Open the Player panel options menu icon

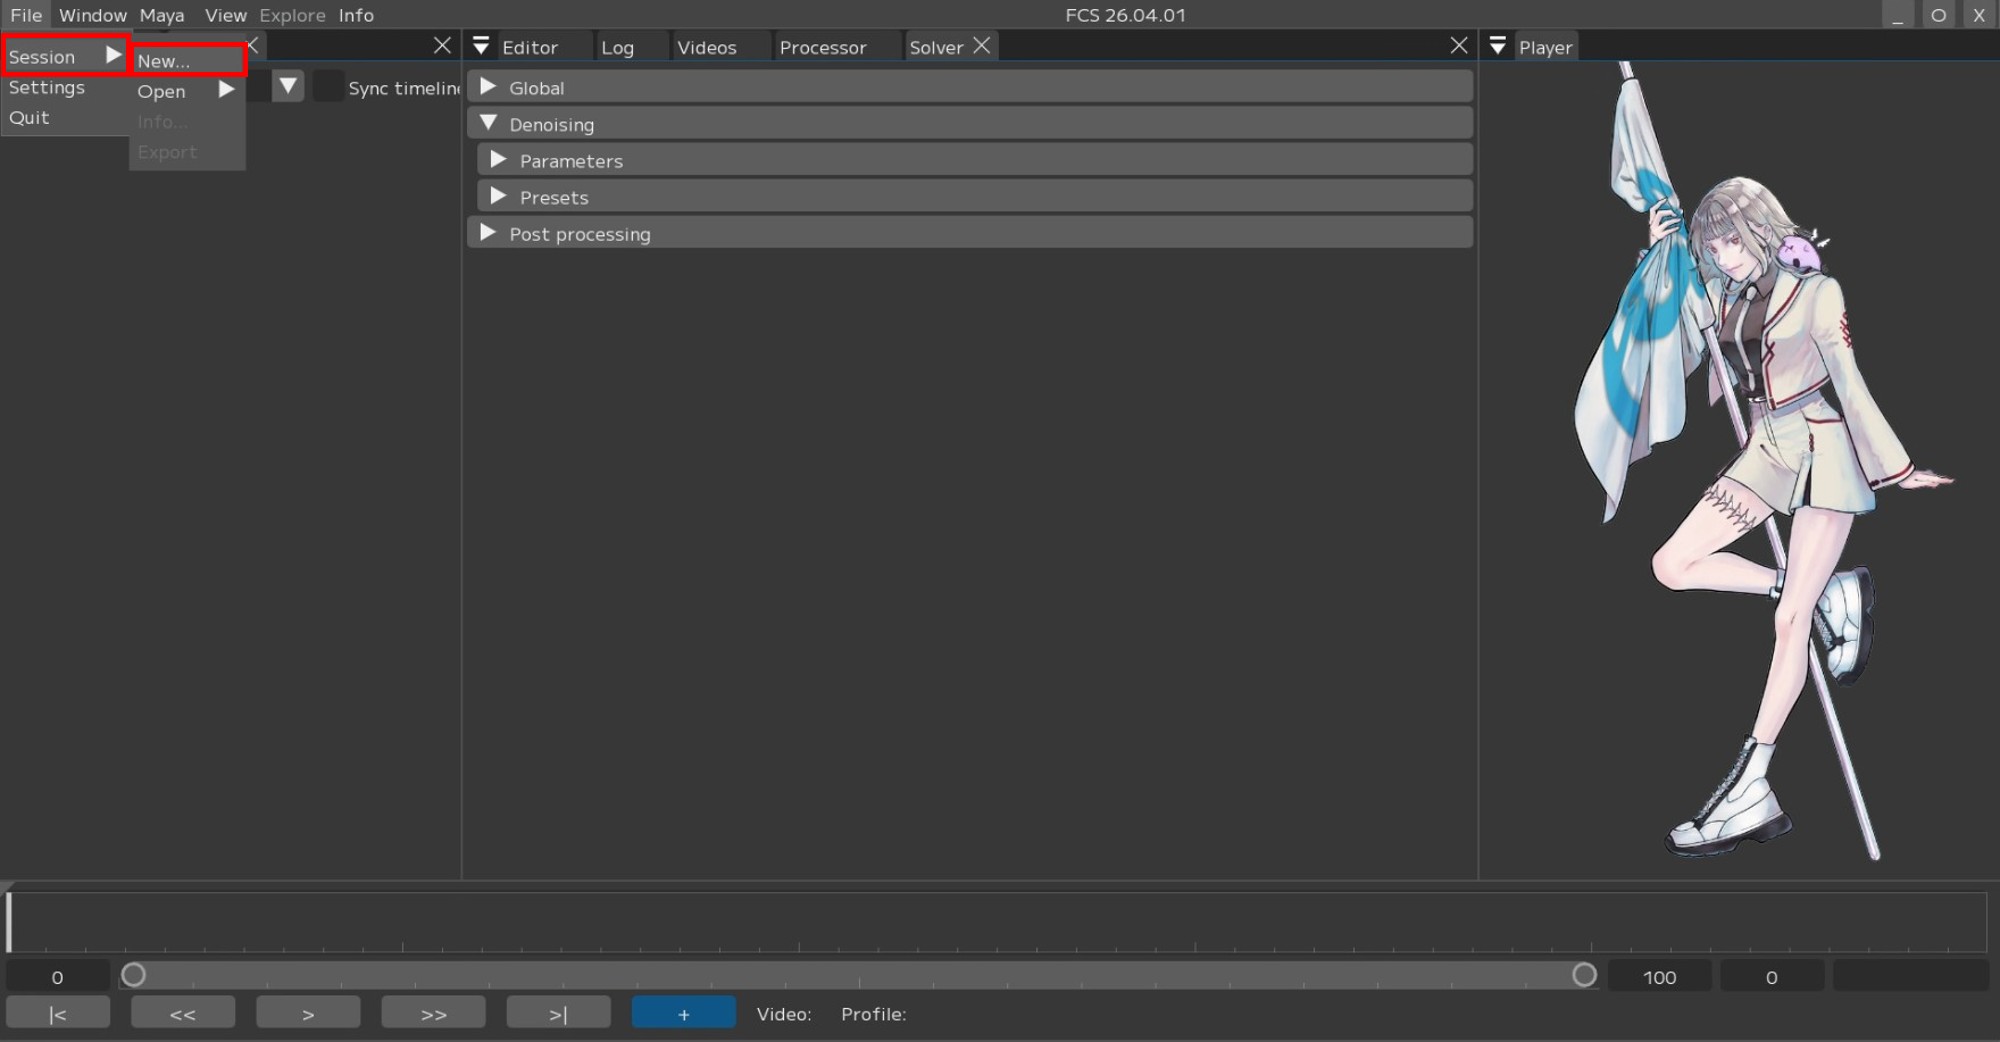pos(1497,46)
